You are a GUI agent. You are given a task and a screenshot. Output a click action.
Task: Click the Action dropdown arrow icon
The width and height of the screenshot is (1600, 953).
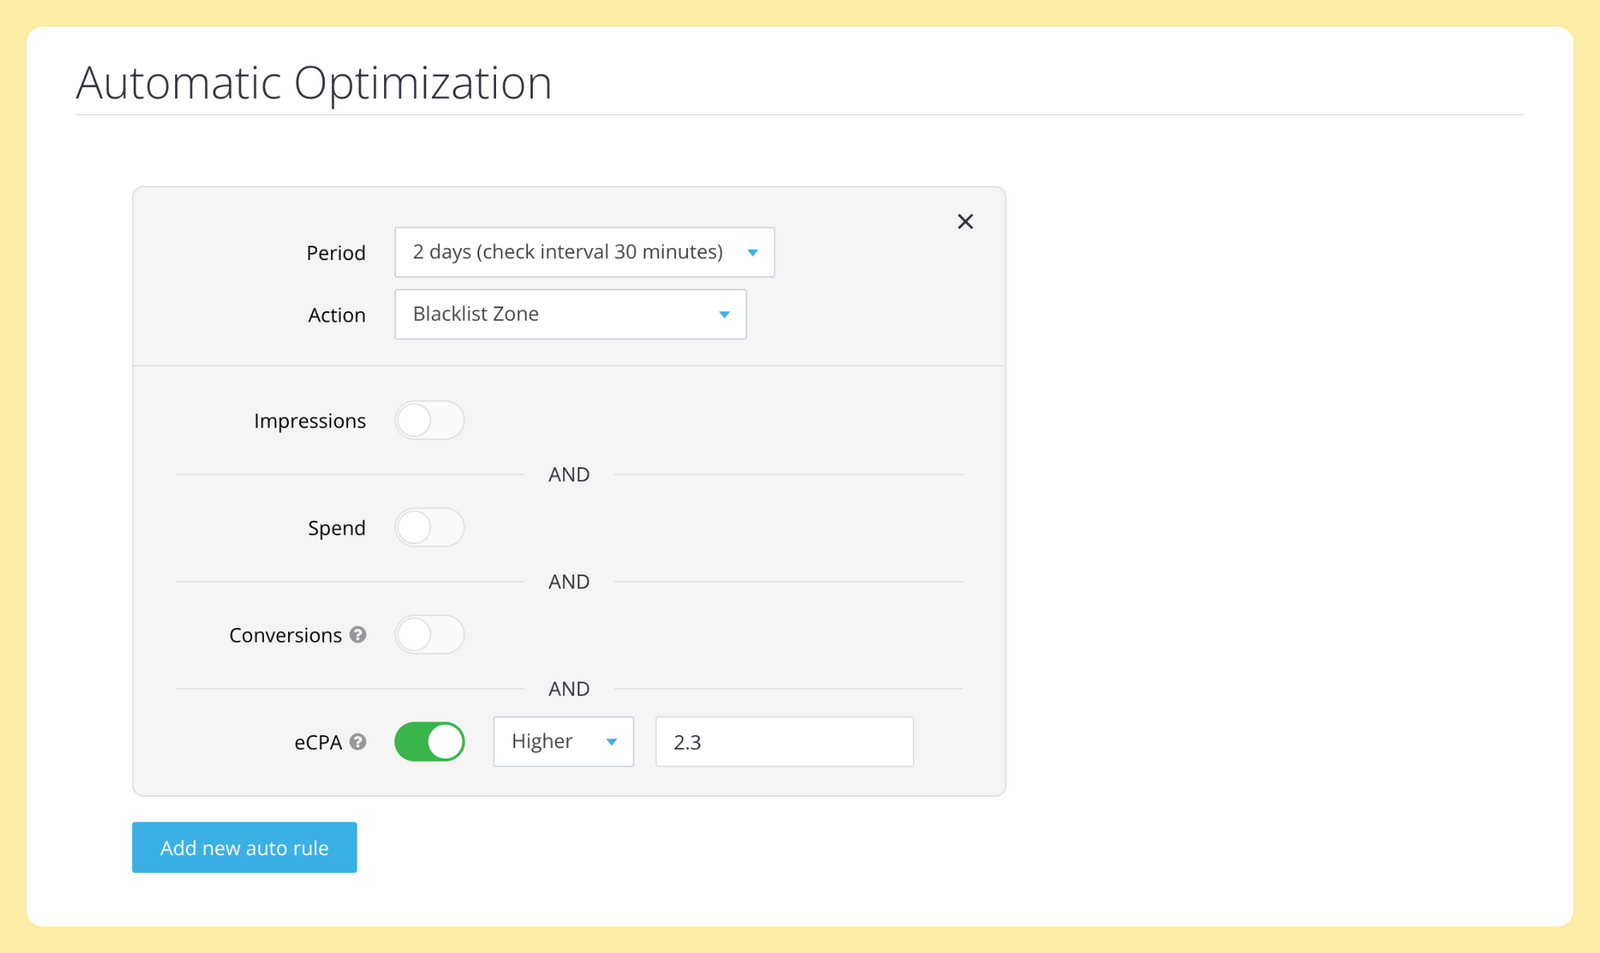point(725,315)
